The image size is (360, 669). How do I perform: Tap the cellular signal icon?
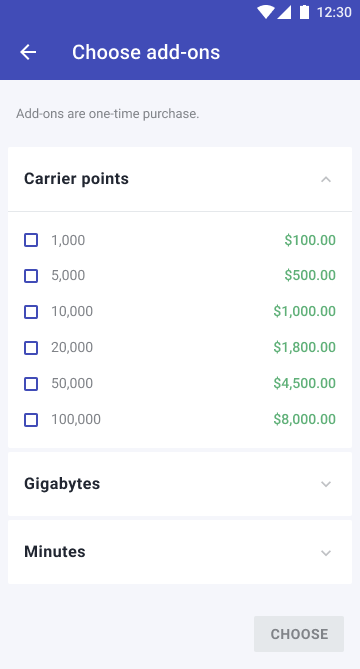[x=284, y=12]
